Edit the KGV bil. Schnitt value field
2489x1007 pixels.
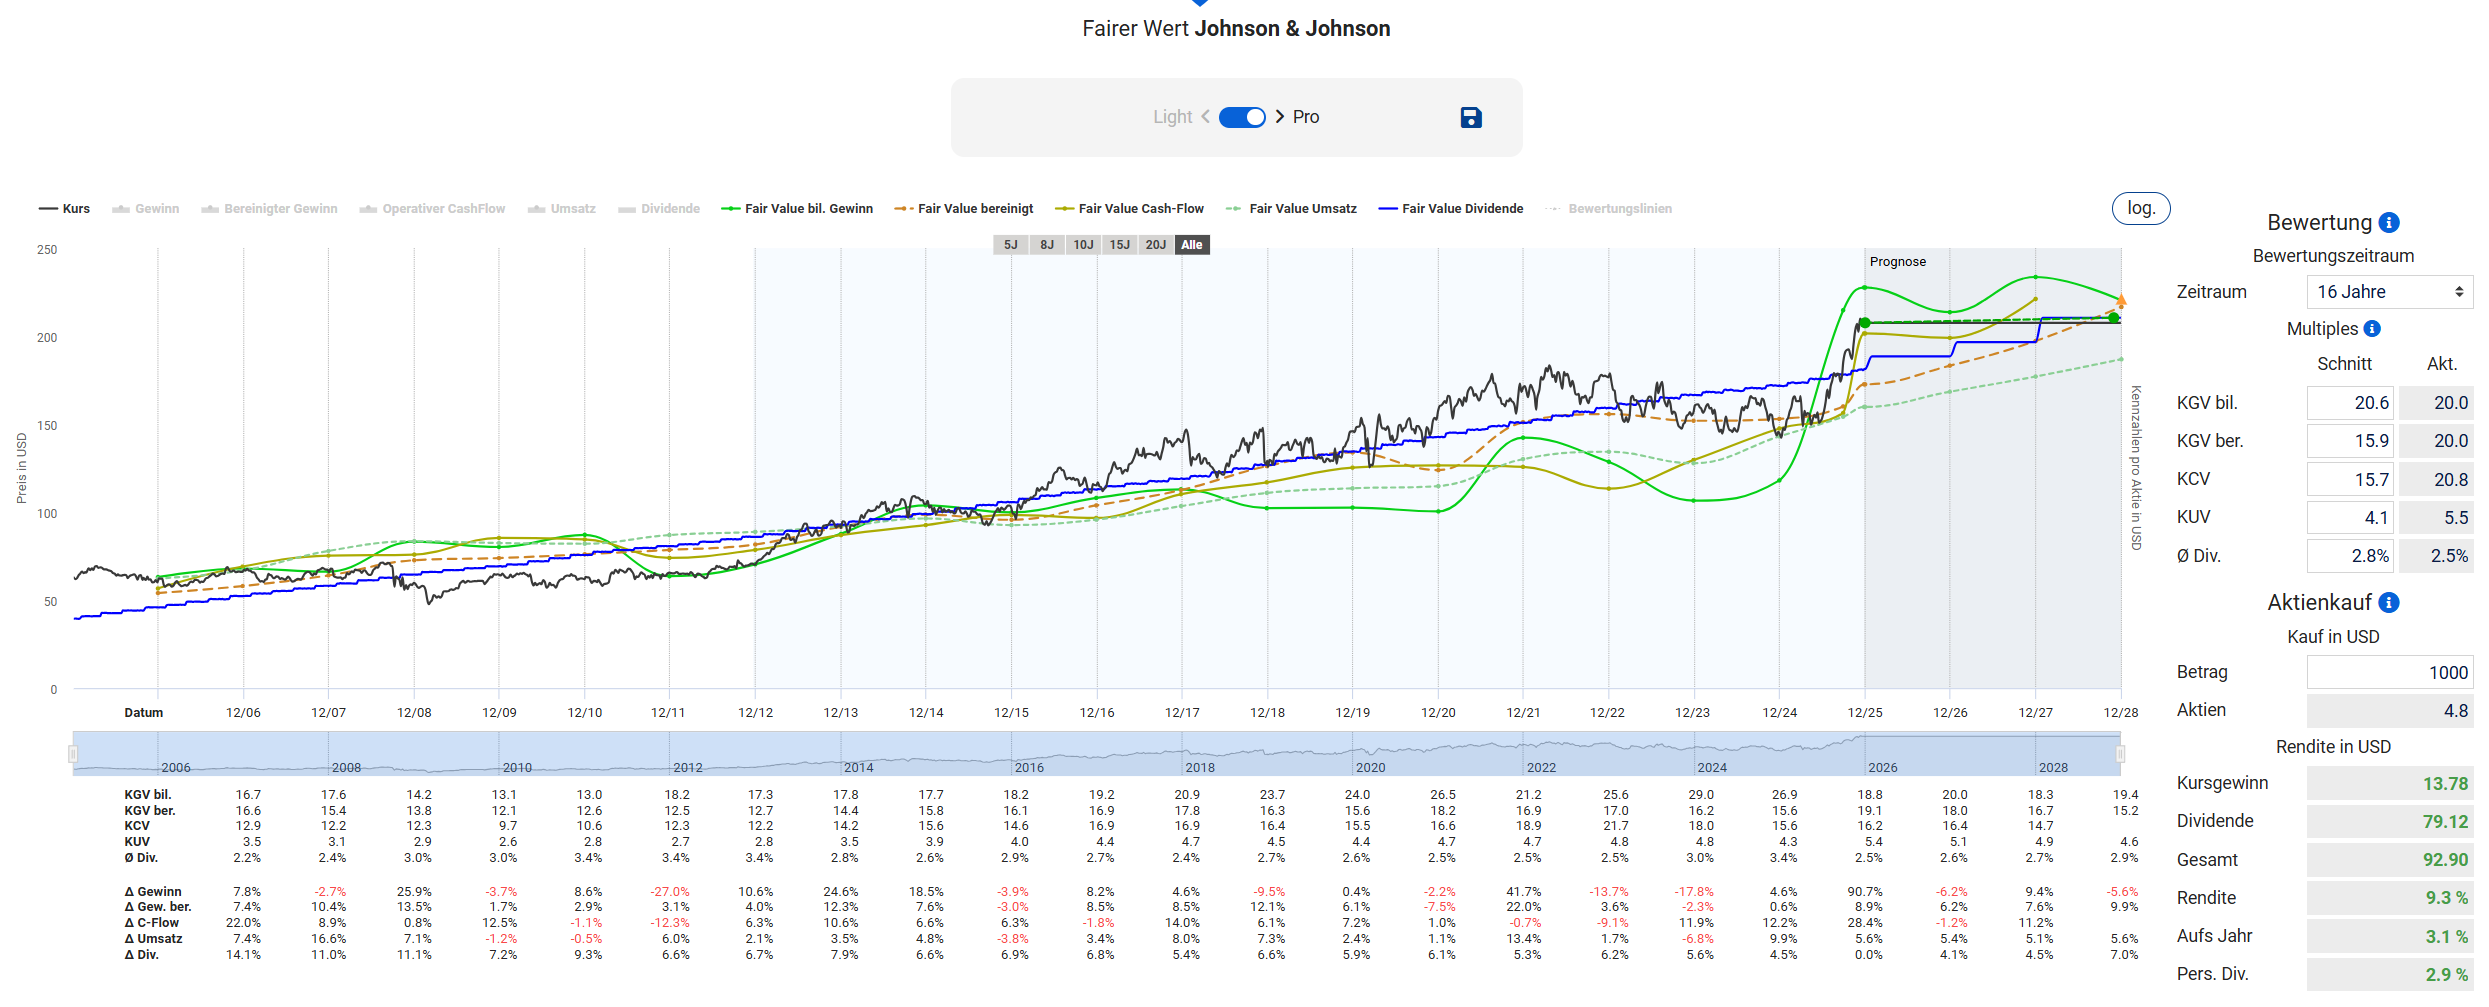coord(2350,403)
